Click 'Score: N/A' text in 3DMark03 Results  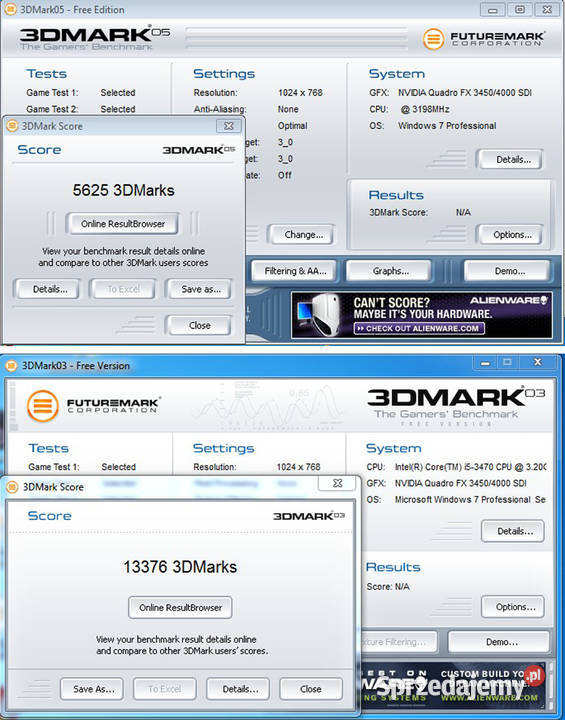tap(388, 586)
